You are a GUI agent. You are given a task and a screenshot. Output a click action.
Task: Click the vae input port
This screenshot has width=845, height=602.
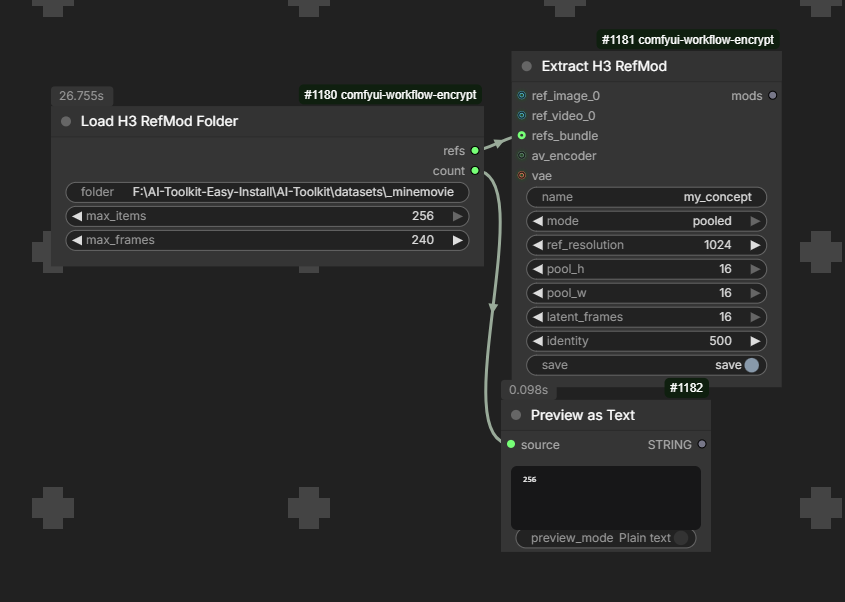pos(522,175)
